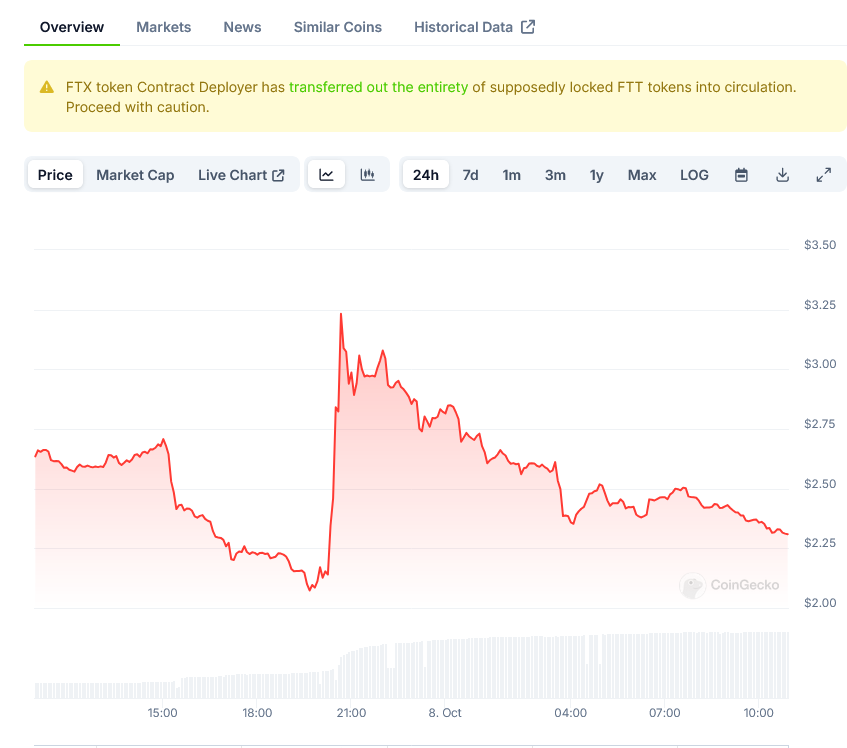Switch to the Markets tab
Screen dimensions: 847x748
[x=163, y=27]
